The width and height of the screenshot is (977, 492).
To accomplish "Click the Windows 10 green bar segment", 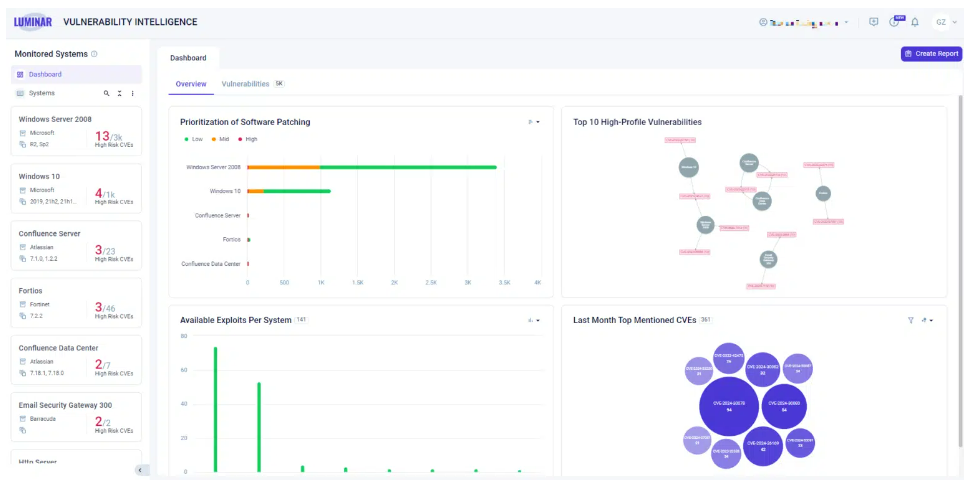I will (x=297, y=191).
